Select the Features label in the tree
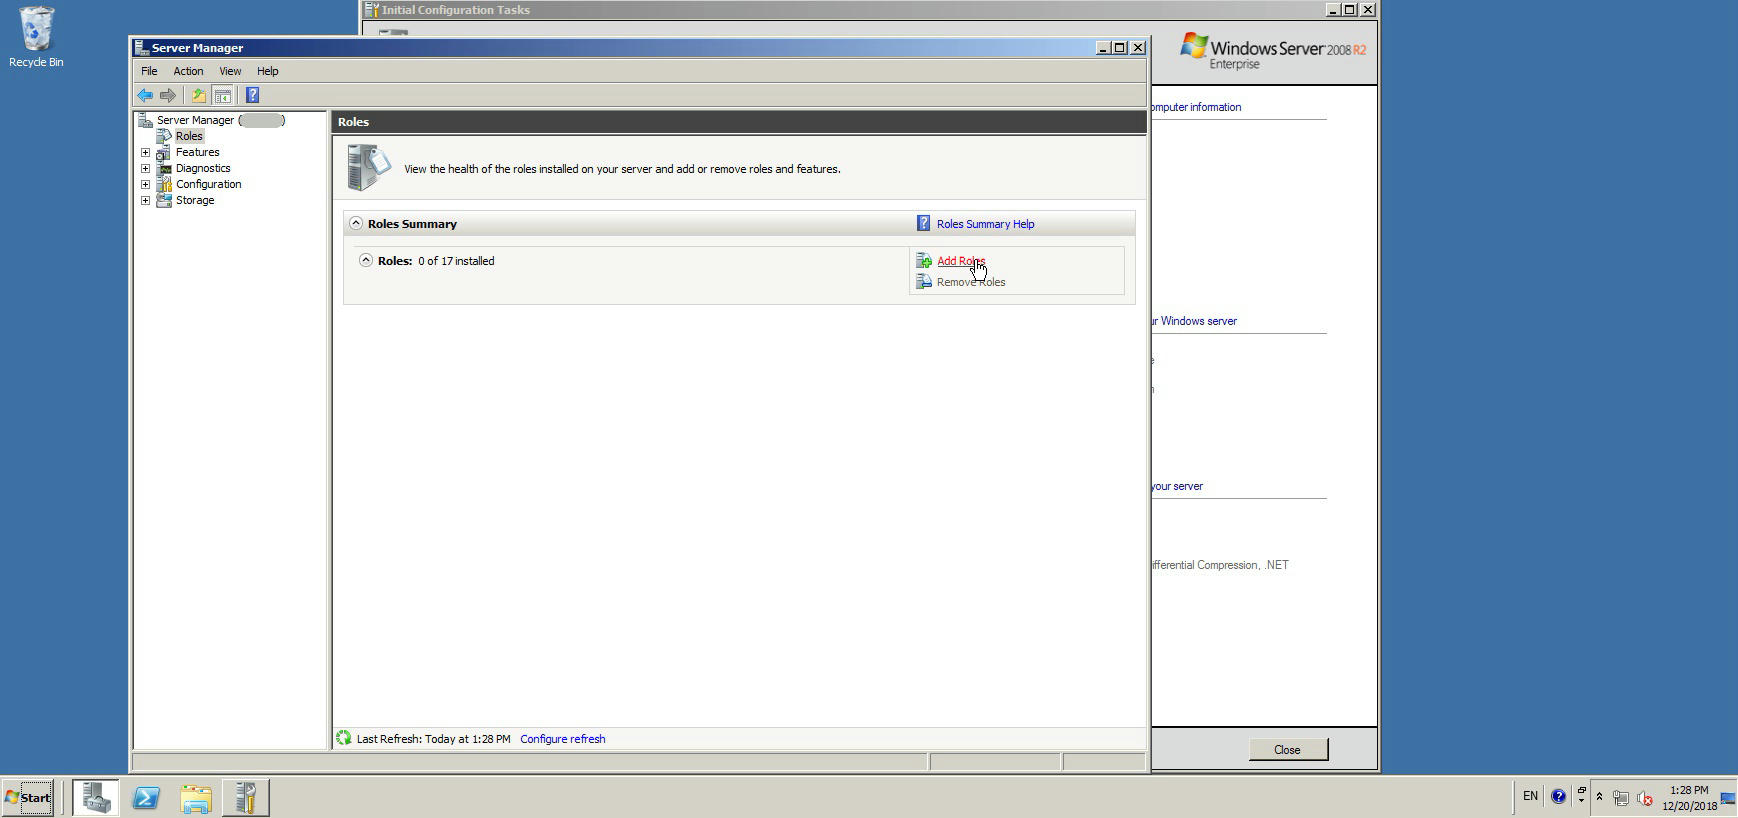 pyautogui.click(x=197, y=152)
